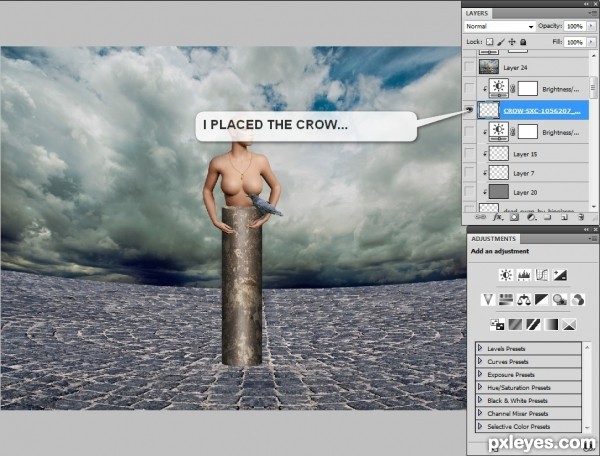Toggle lock transparent pixels

coord(489,42)
